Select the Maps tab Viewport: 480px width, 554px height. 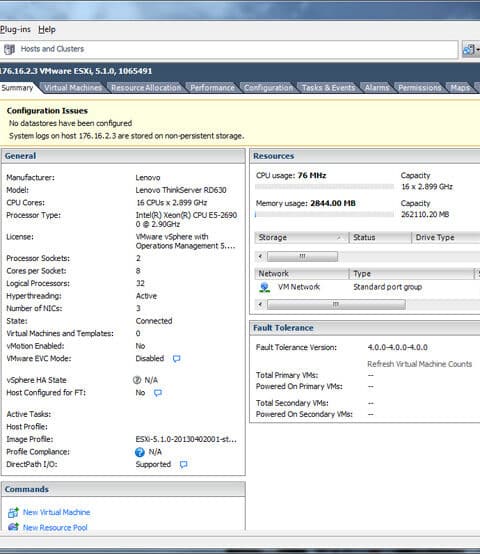460,88
